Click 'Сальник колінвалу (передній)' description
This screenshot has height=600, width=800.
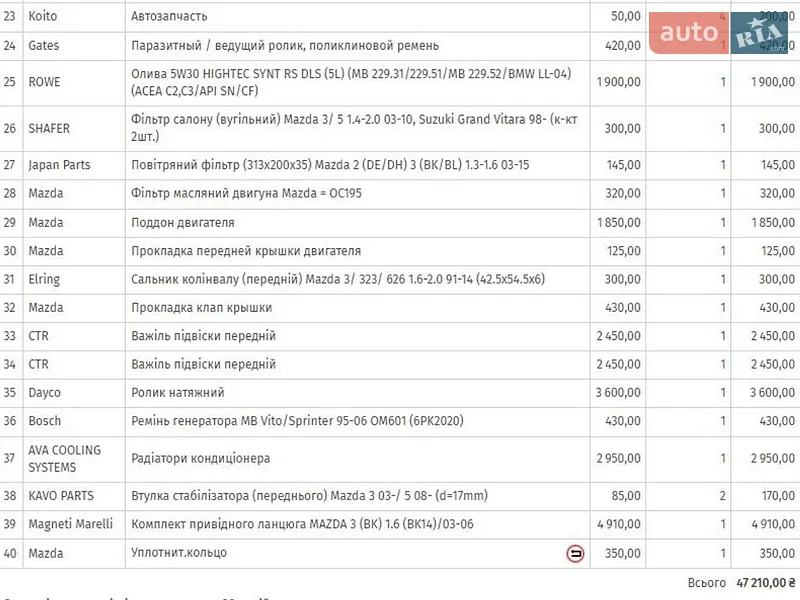point(338,280)
